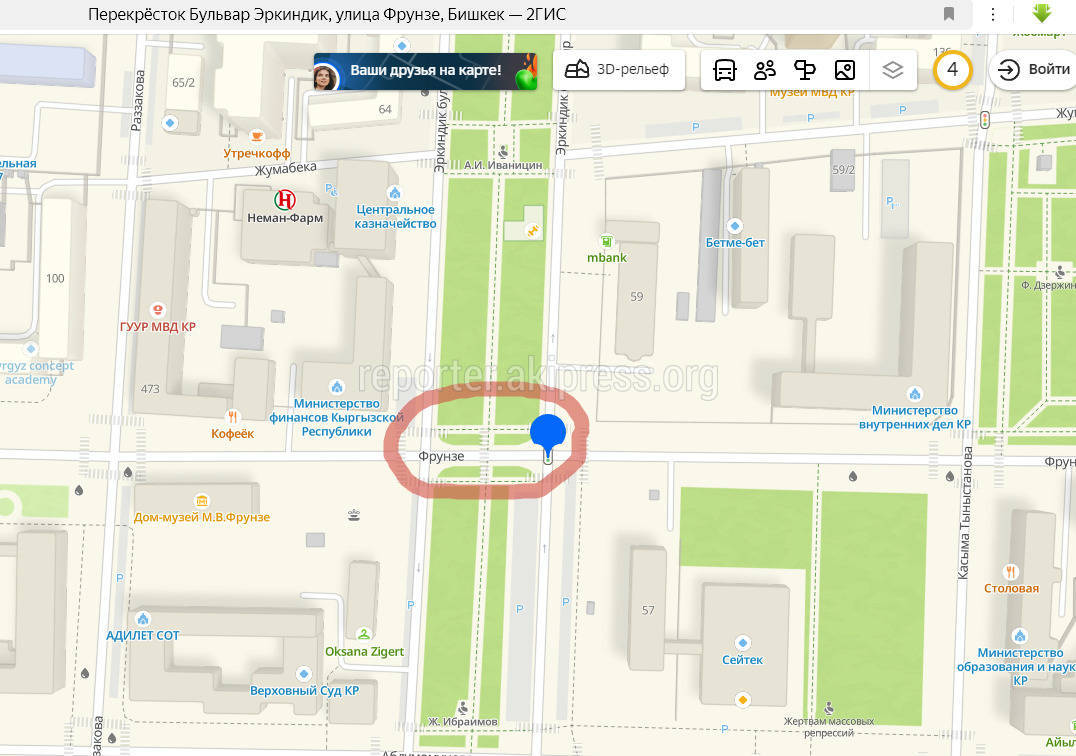This screenshot has width=1076, height=756.
Task: Open Дом-музей М.В.Фрунзе museum icon
Action: (x=201, y=500)
